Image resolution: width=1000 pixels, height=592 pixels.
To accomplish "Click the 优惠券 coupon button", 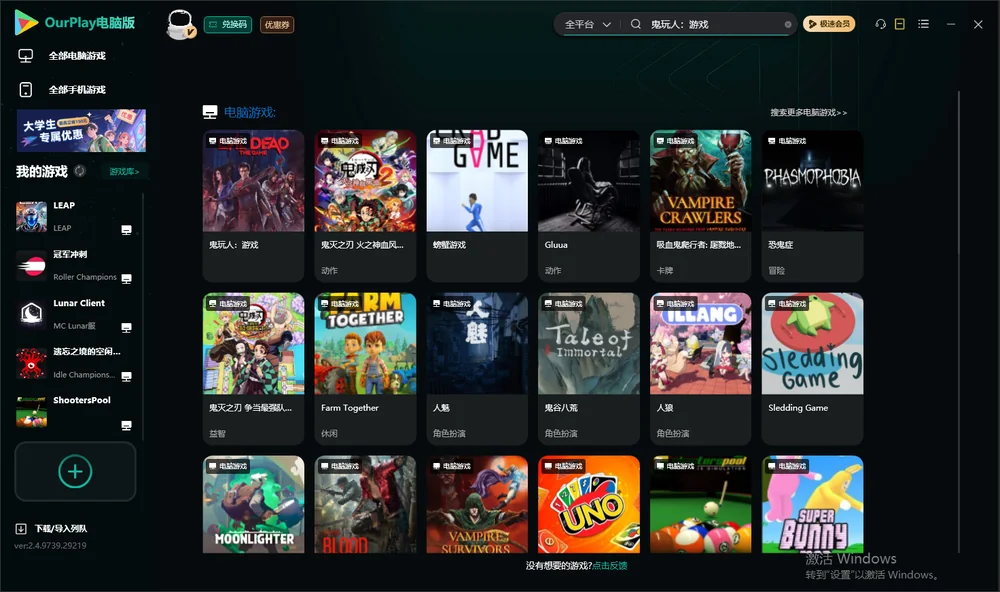I will click(277, 25).
